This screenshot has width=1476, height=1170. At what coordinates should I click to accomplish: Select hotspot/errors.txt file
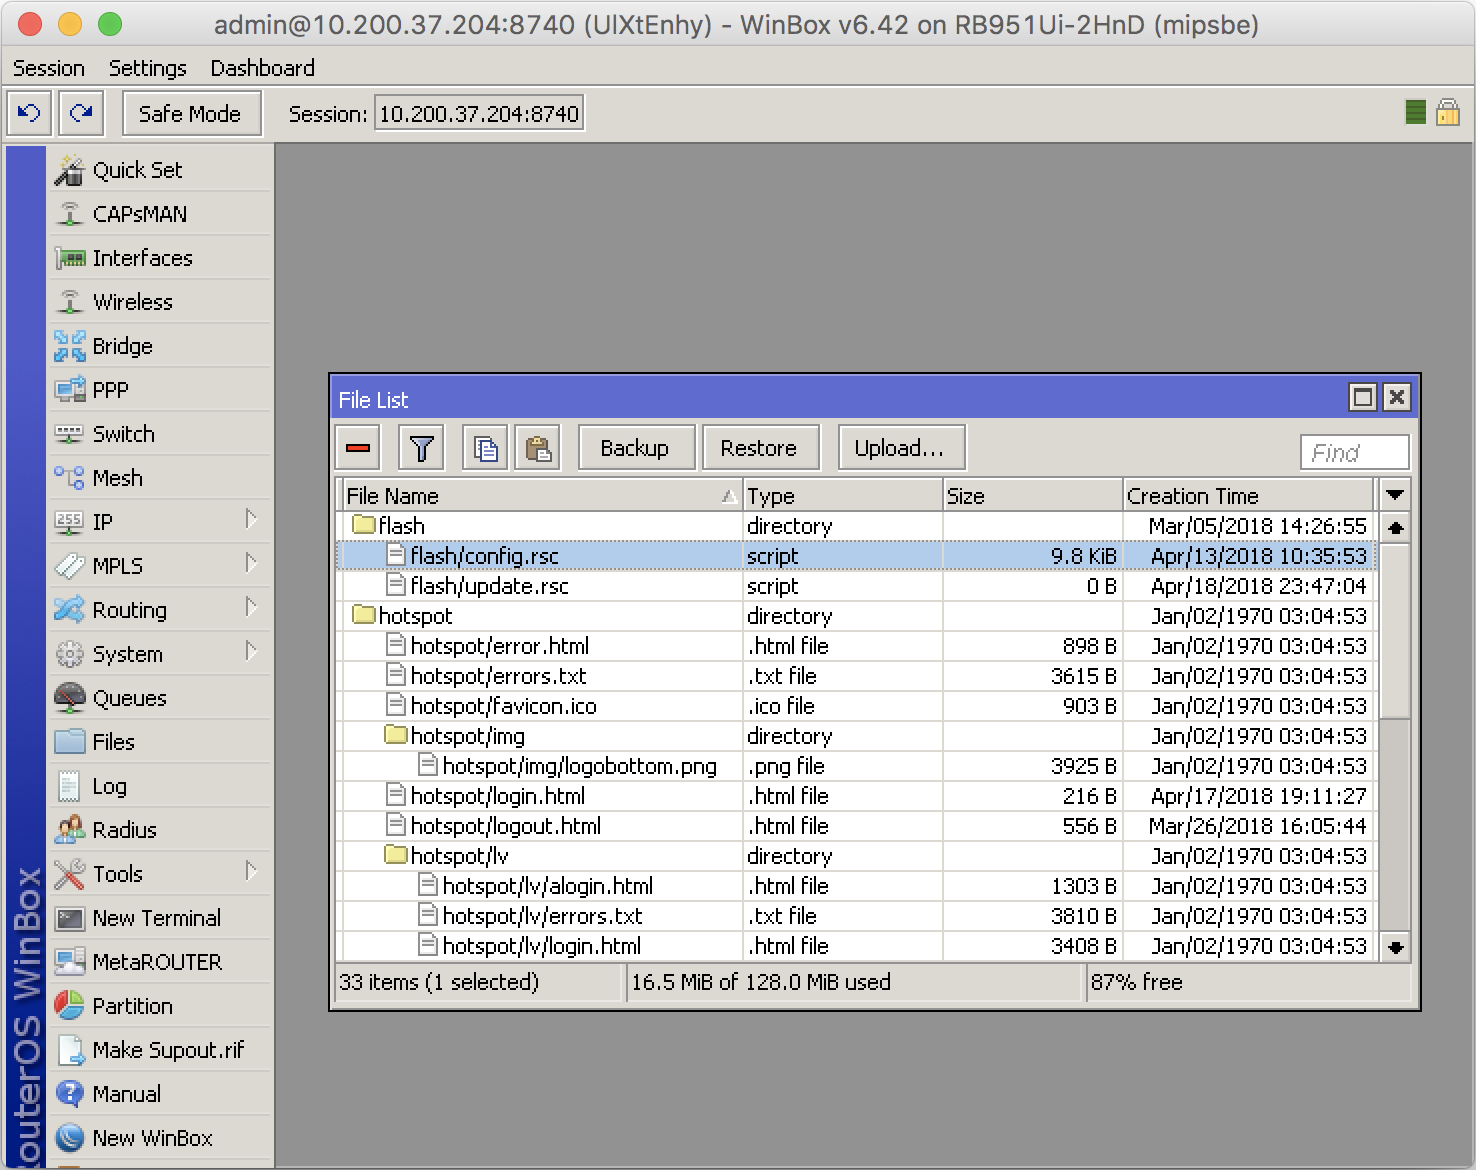pyautogui.click(x=858, y=676)
